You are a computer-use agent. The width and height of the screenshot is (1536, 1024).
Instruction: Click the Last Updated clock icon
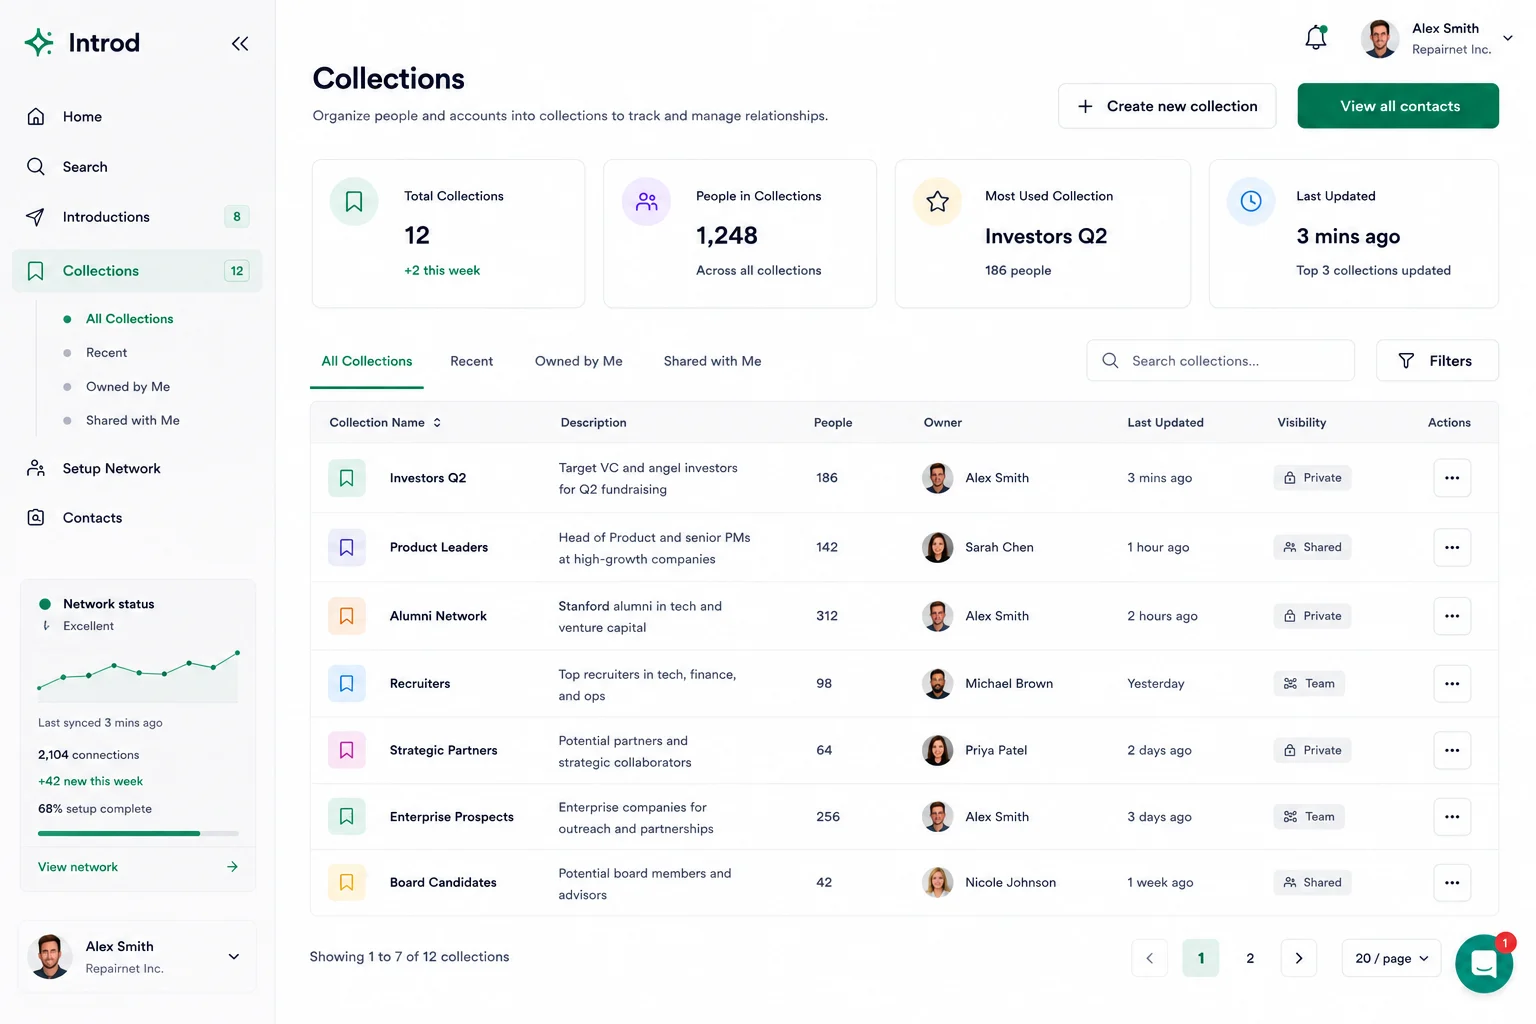click(x=1251, y=201)
